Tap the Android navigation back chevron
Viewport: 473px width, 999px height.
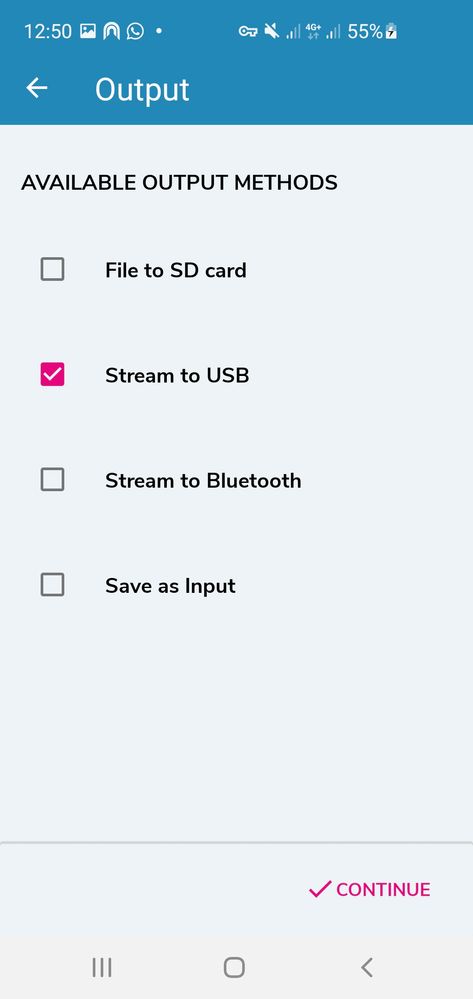coord(367,967)
